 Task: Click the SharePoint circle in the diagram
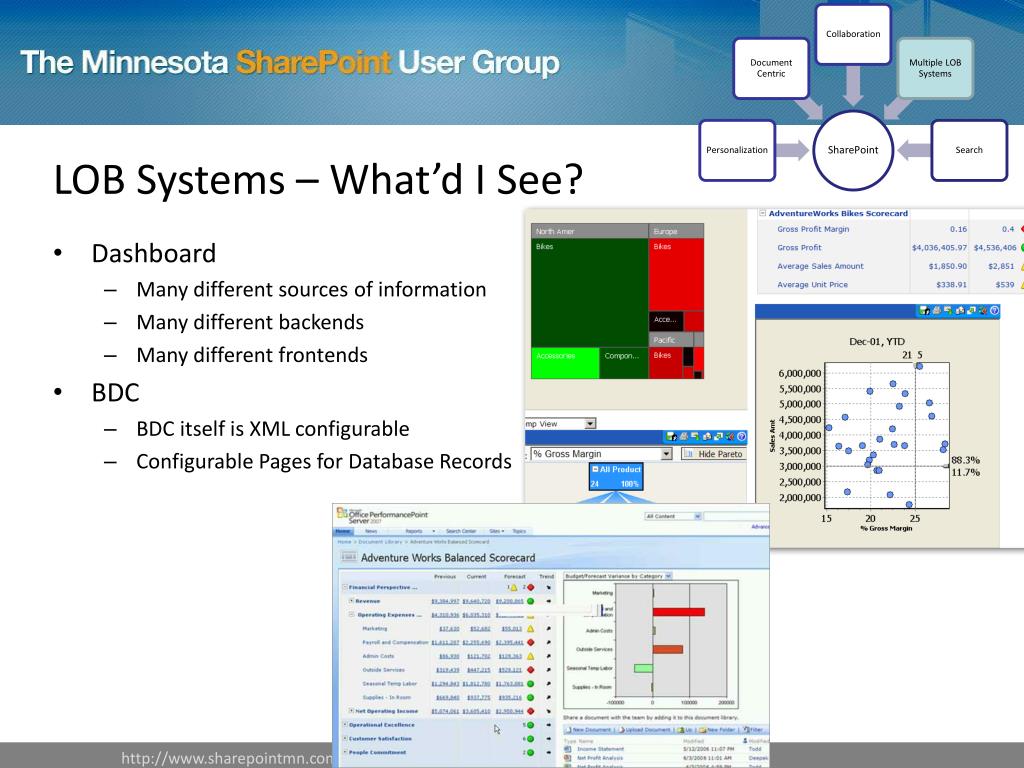click(853, 150)
